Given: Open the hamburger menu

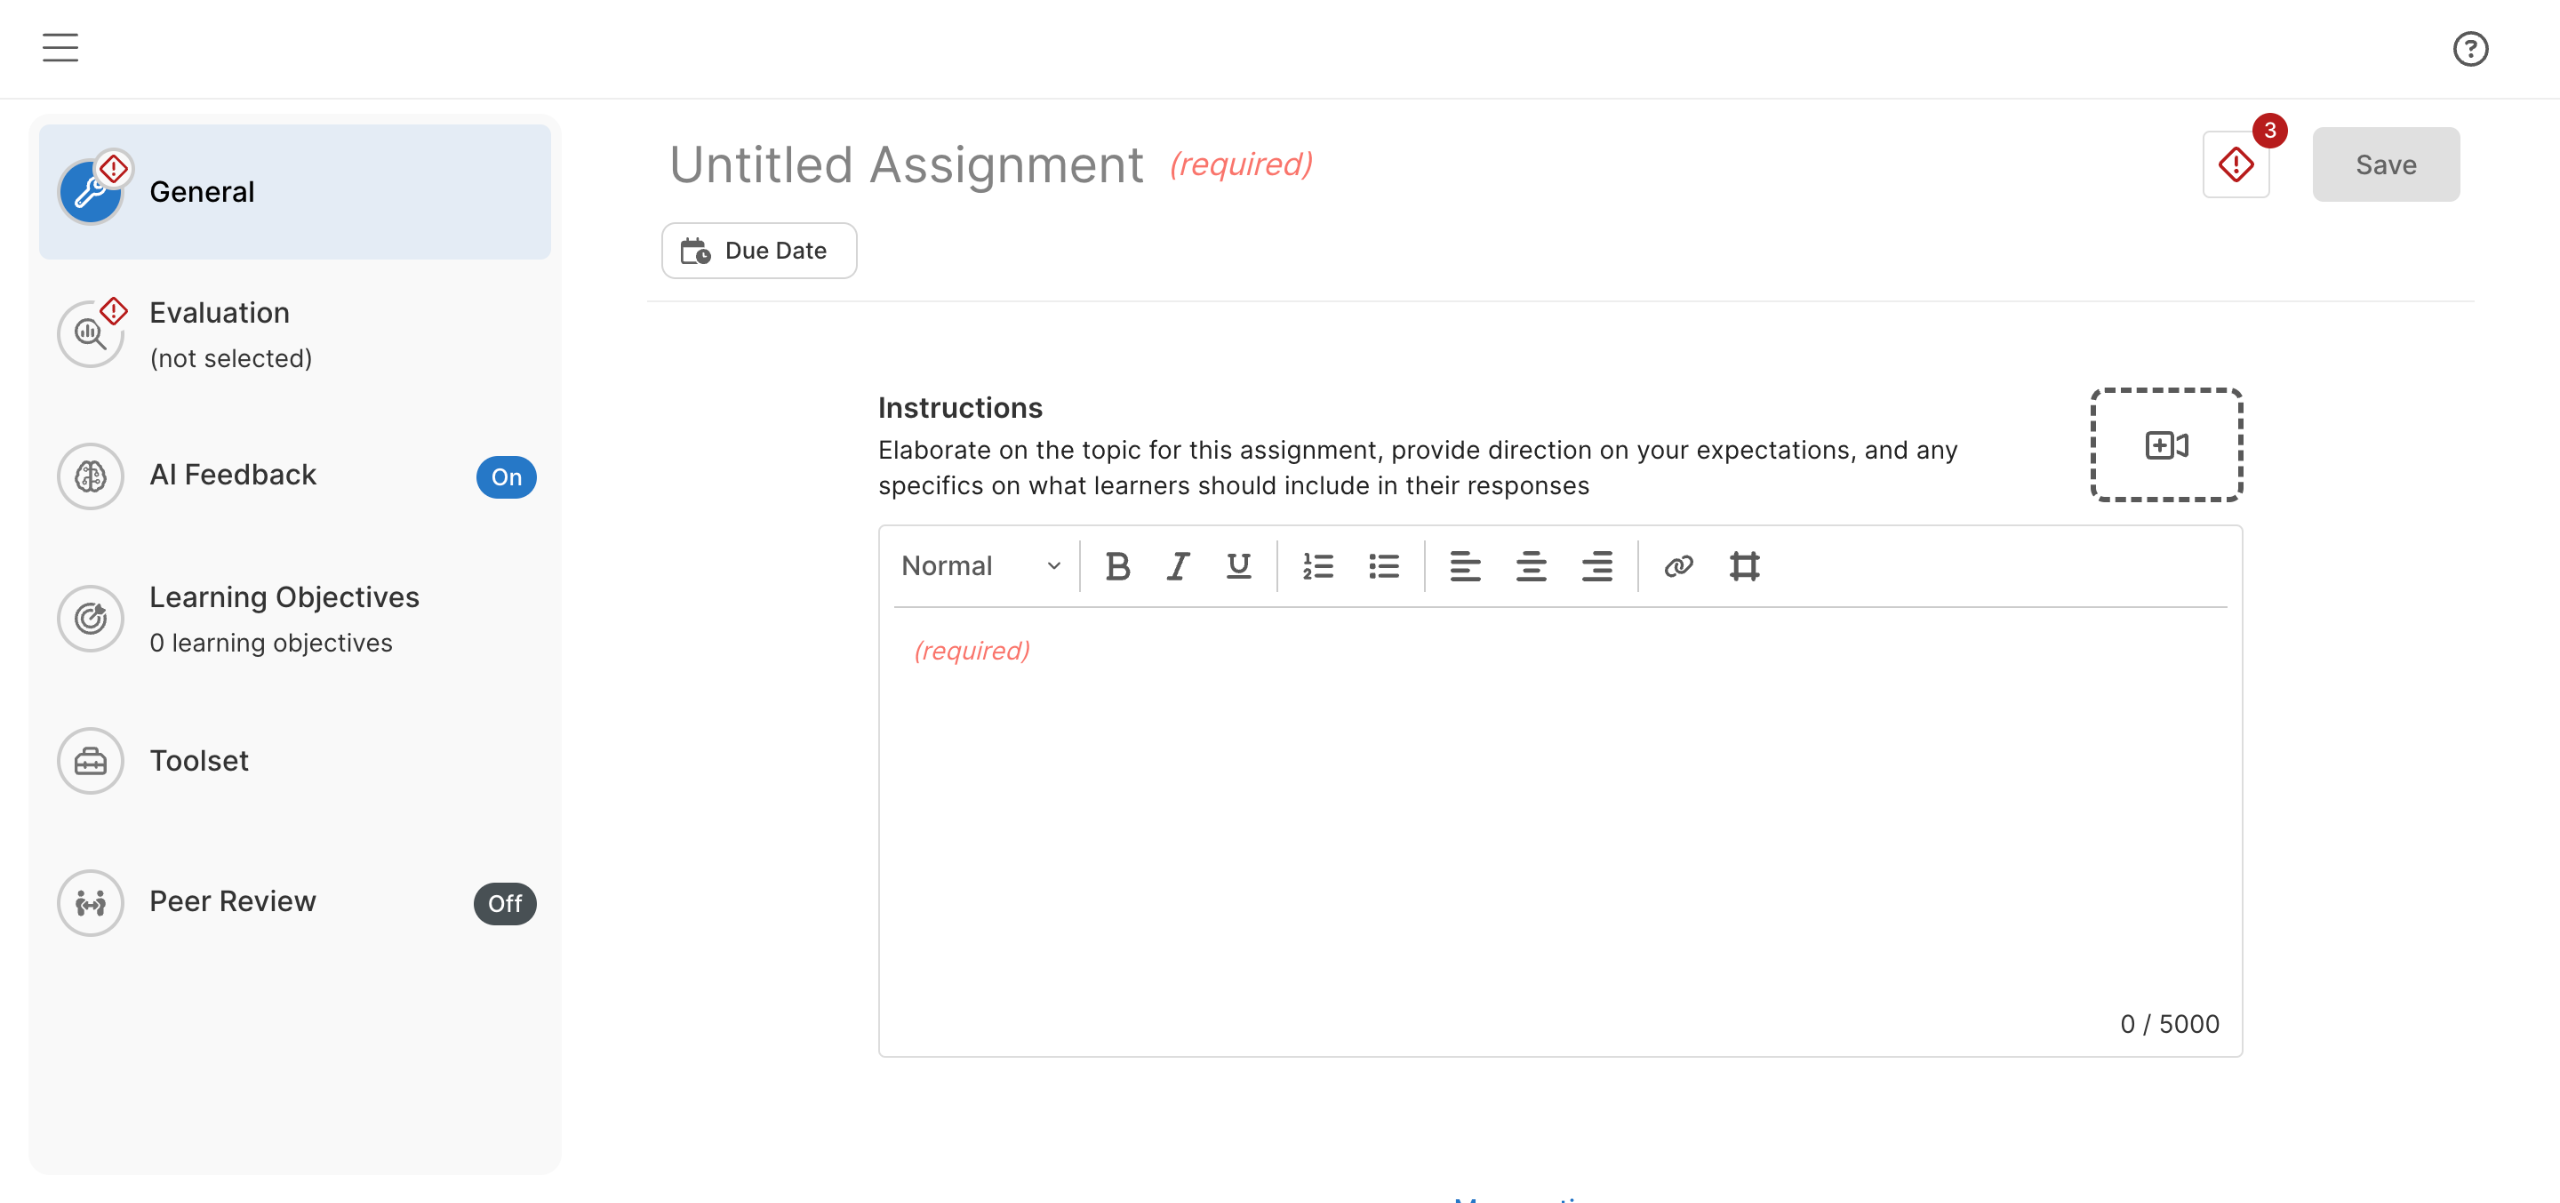Looking at the screenshot, I should tap(60, 47).
